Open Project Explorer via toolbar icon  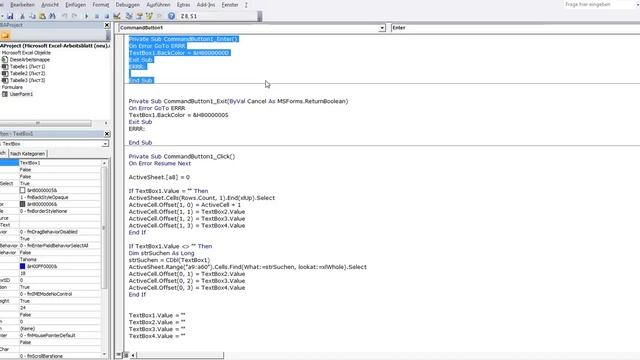(x=129, y=16)
